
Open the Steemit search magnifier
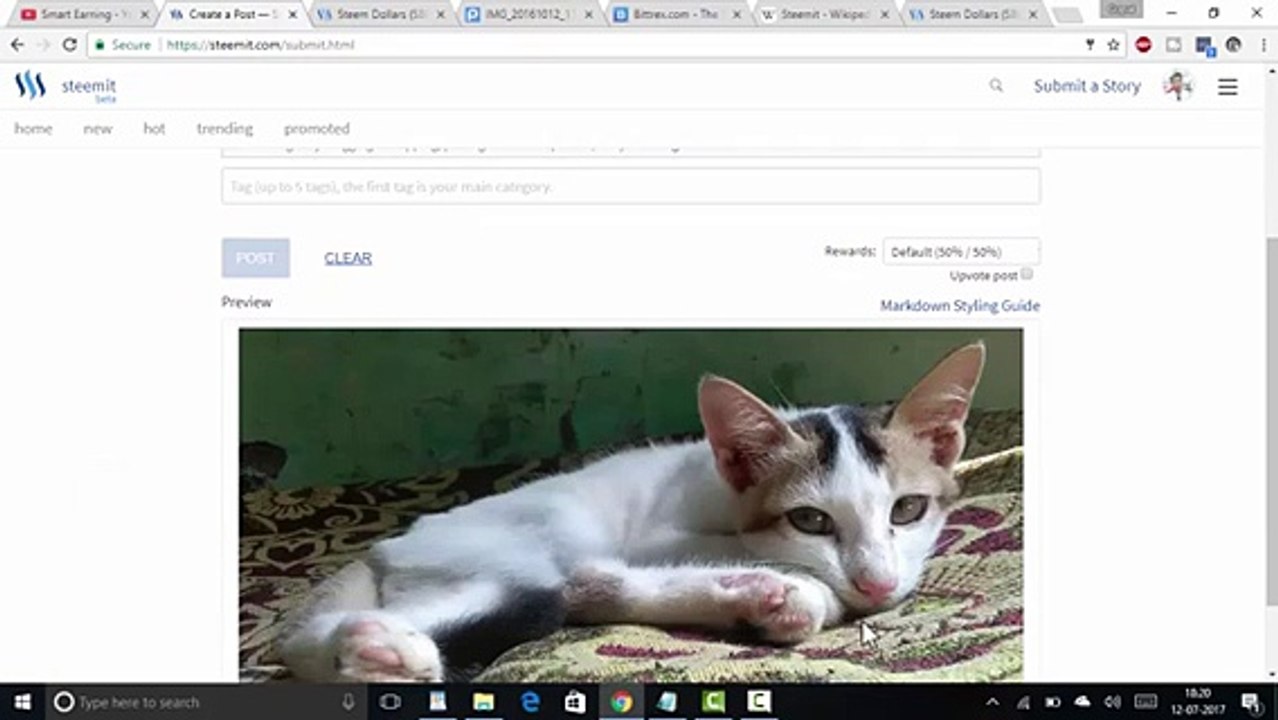click(x=996, y=86)
